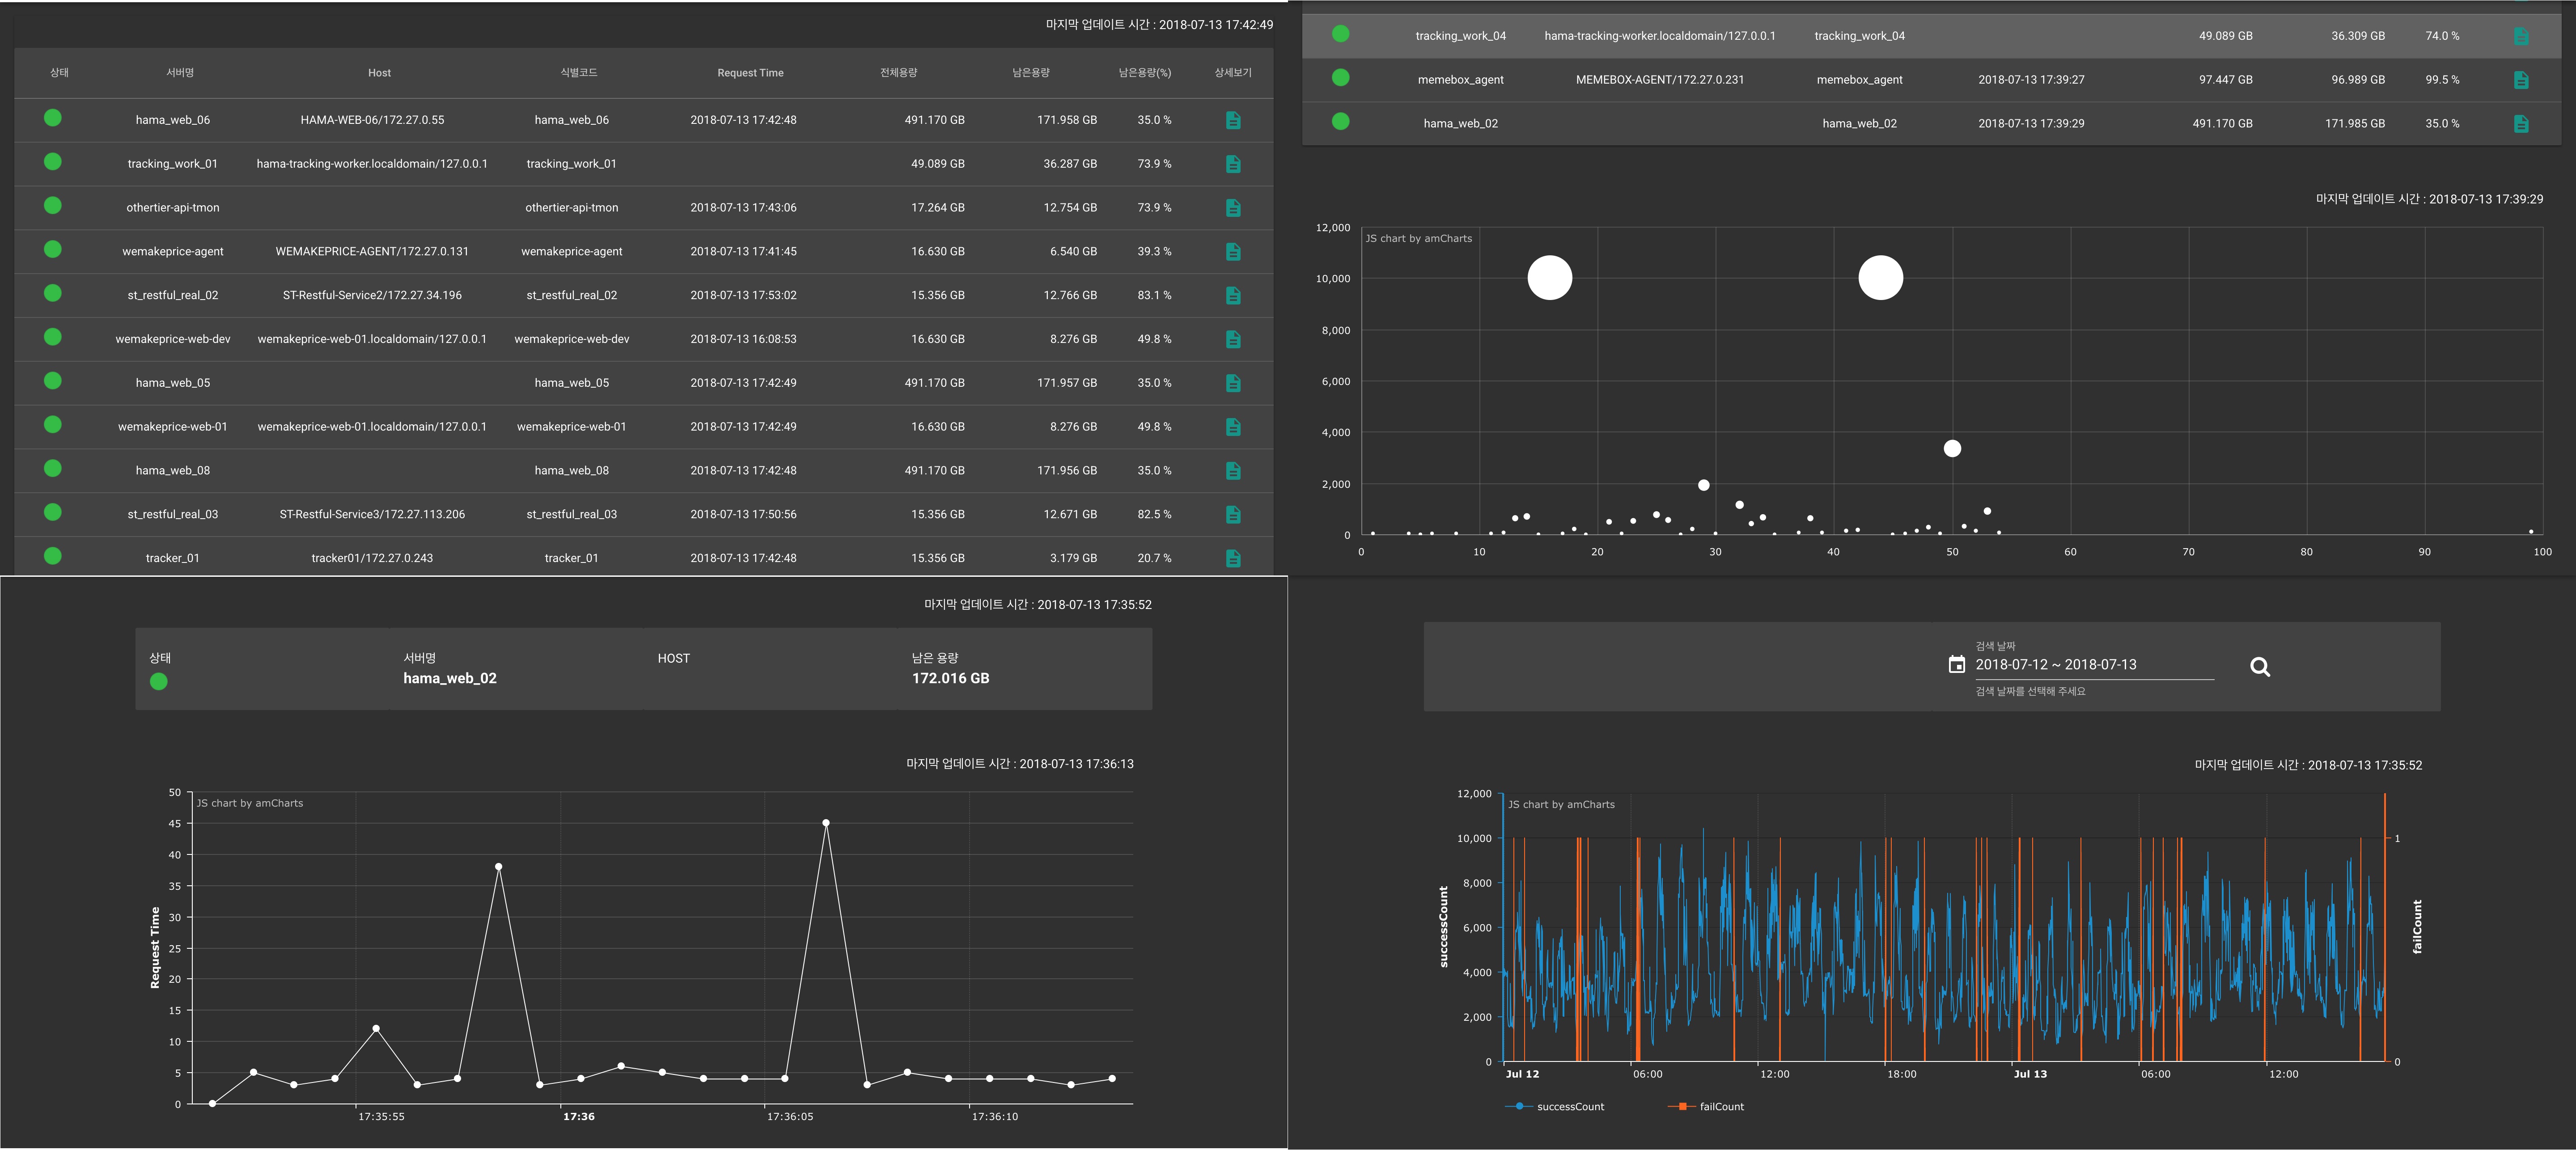Open detail view for wemakeprice-agent

[1233, 251]
